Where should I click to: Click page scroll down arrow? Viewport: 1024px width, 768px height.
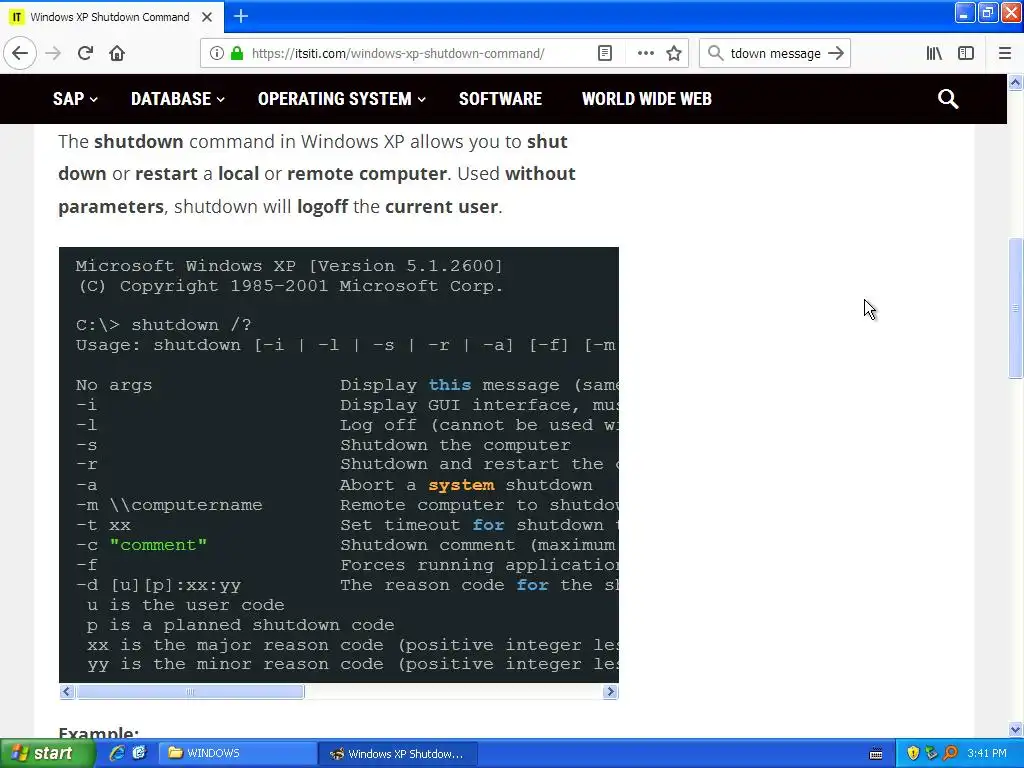point(1015,729)
